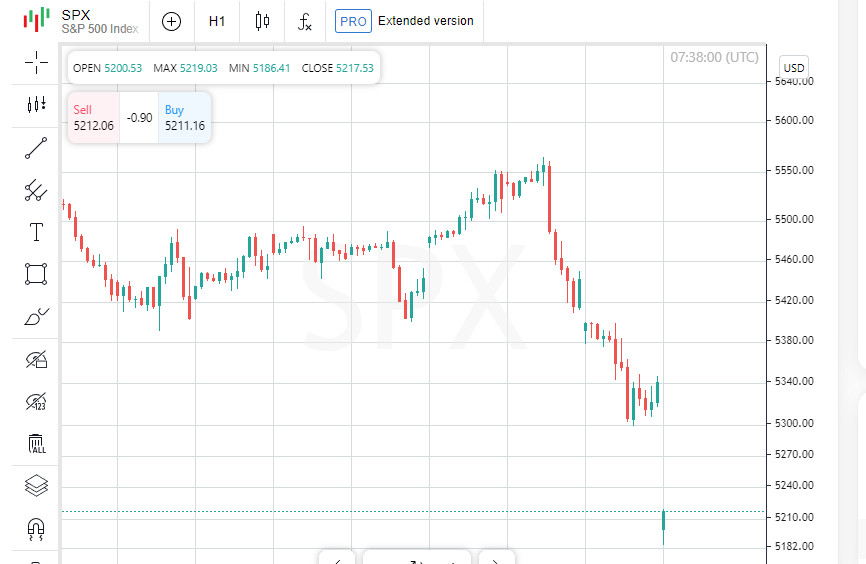
Task: Open the object layers icon
Action: click(36, 486)
